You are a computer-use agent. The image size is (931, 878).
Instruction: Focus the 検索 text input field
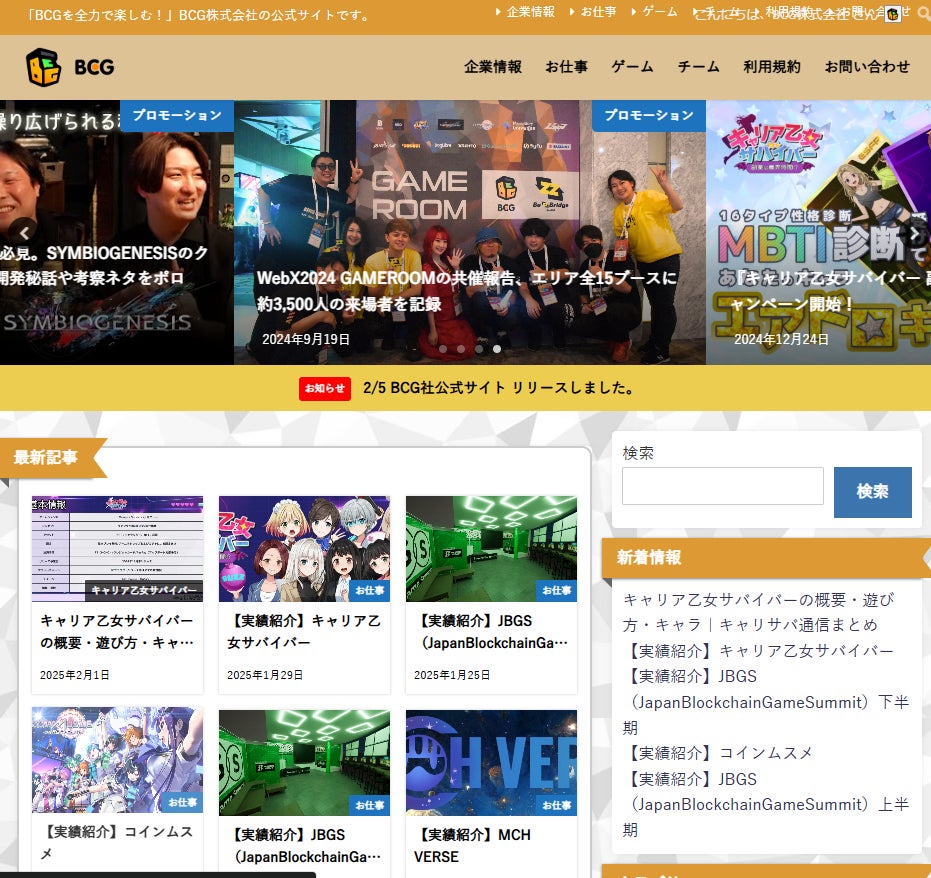pos(723,486)
